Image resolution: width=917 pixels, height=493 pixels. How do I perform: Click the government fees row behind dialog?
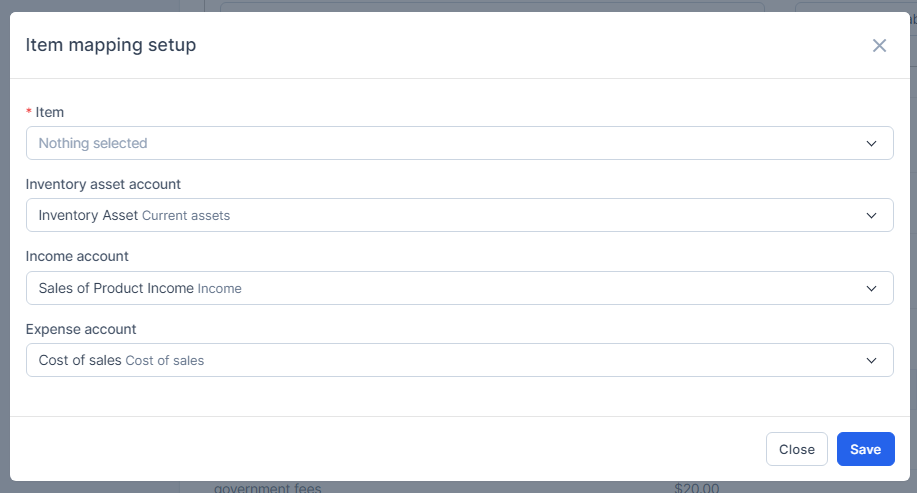pos(267,488)
